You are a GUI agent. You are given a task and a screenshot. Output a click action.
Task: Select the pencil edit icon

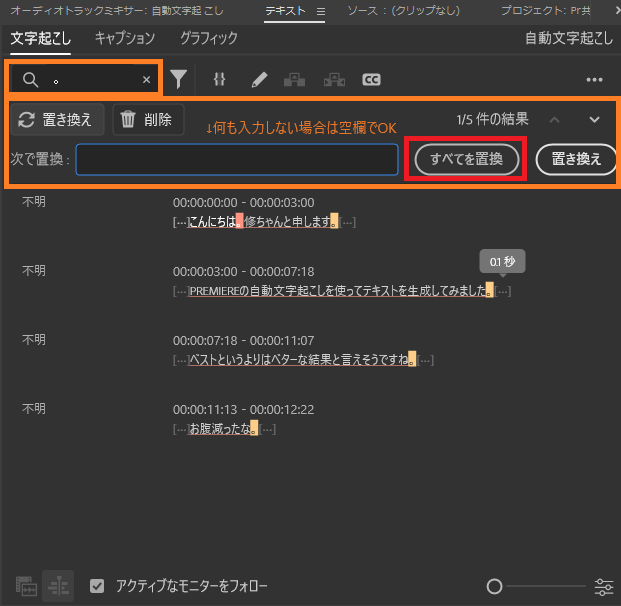[x=259, y=80]
